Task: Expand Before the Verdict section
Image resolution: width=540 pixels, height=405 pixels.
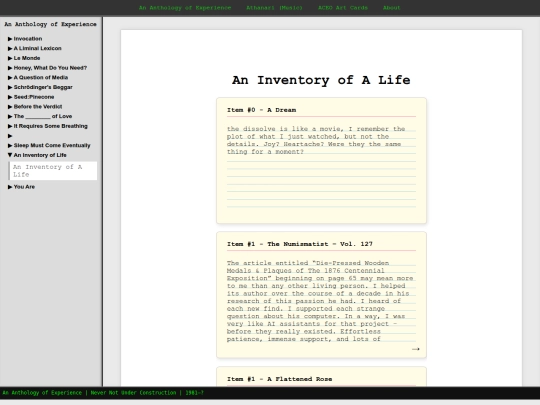Action: (35, 106)
